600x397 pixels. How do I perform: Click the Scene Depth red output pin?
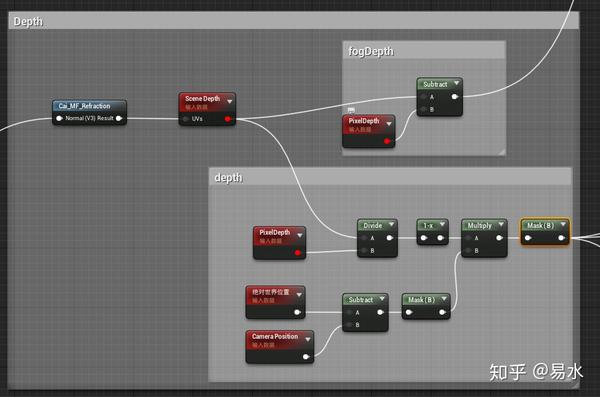[228, 119]
